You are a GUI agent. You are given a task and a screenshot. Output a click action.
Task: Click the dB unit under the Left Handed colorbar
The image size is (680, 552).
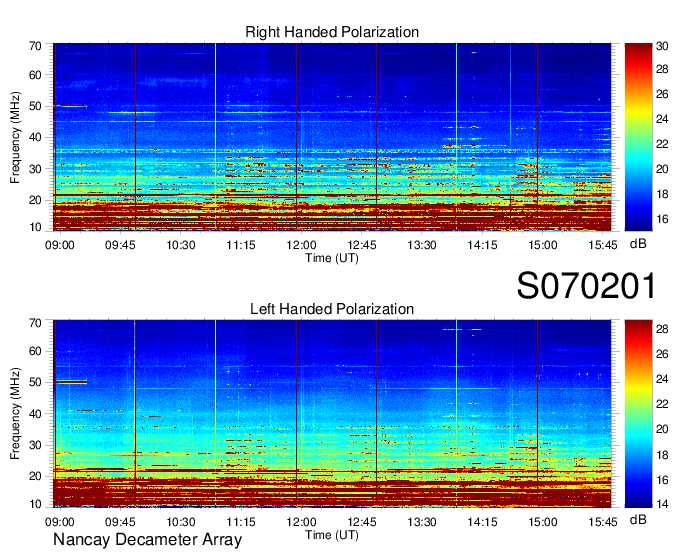[x=638, y=519]
